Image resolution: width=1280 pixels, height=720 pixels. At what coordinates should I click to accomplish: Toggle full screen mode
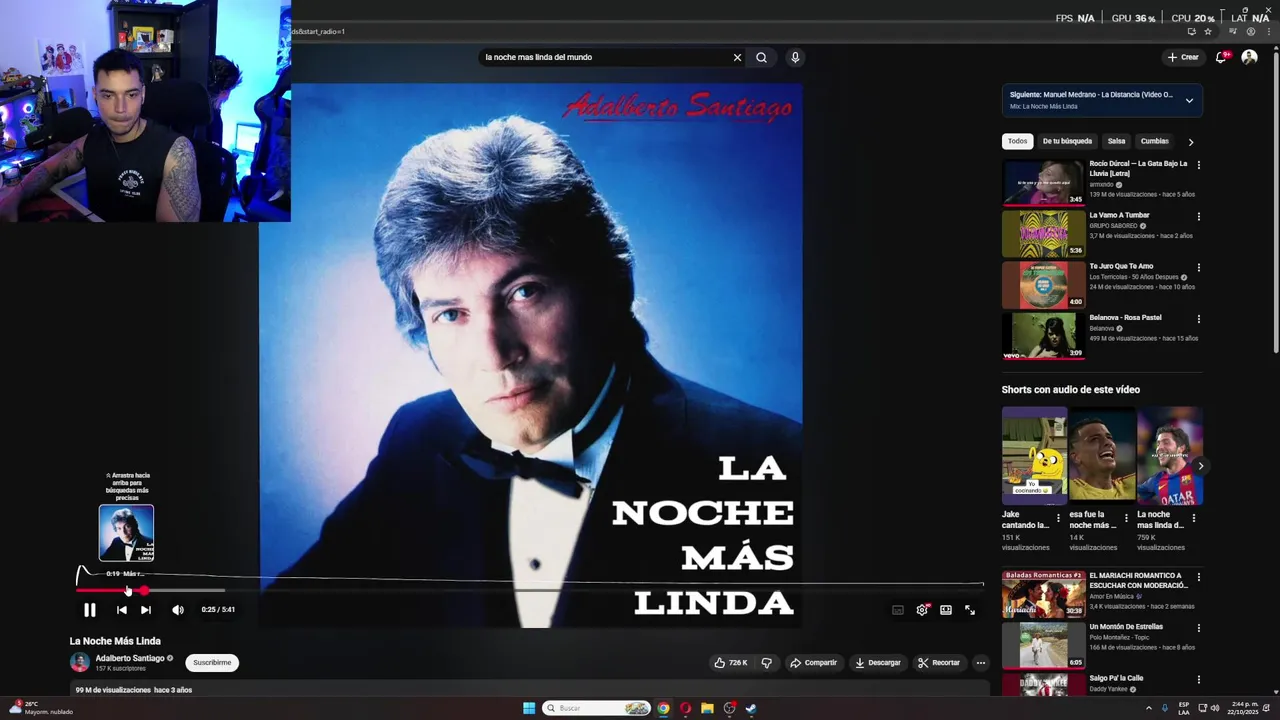pos(970,610)
